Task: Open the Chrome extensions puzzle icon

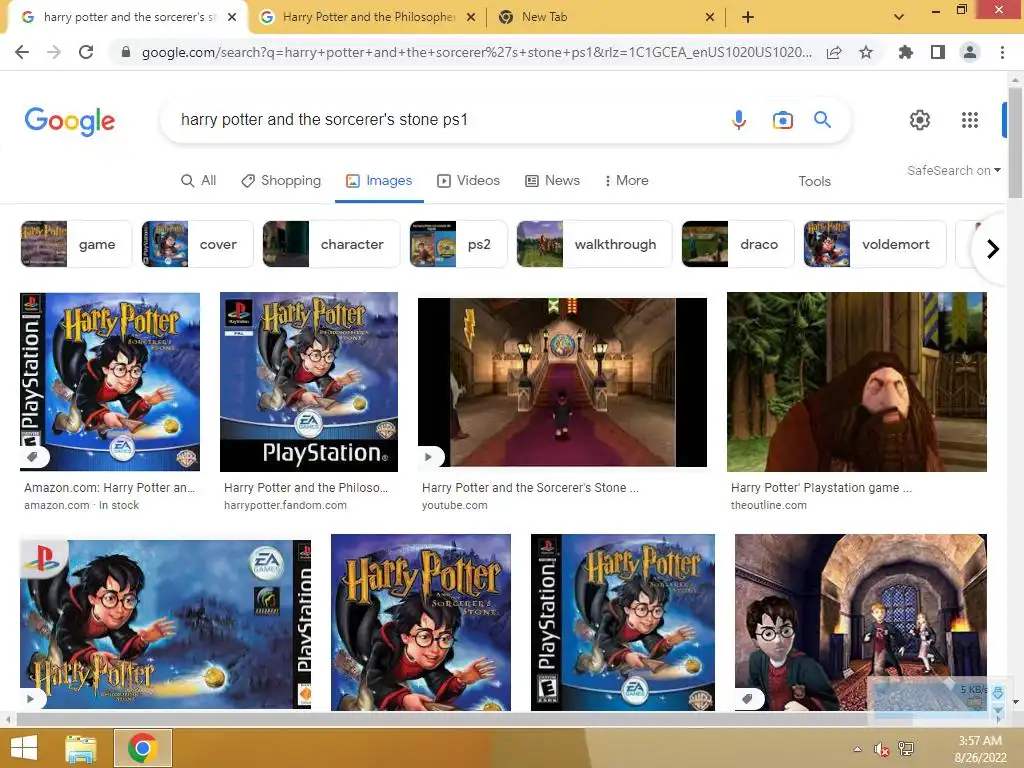Action: (905, 52)
